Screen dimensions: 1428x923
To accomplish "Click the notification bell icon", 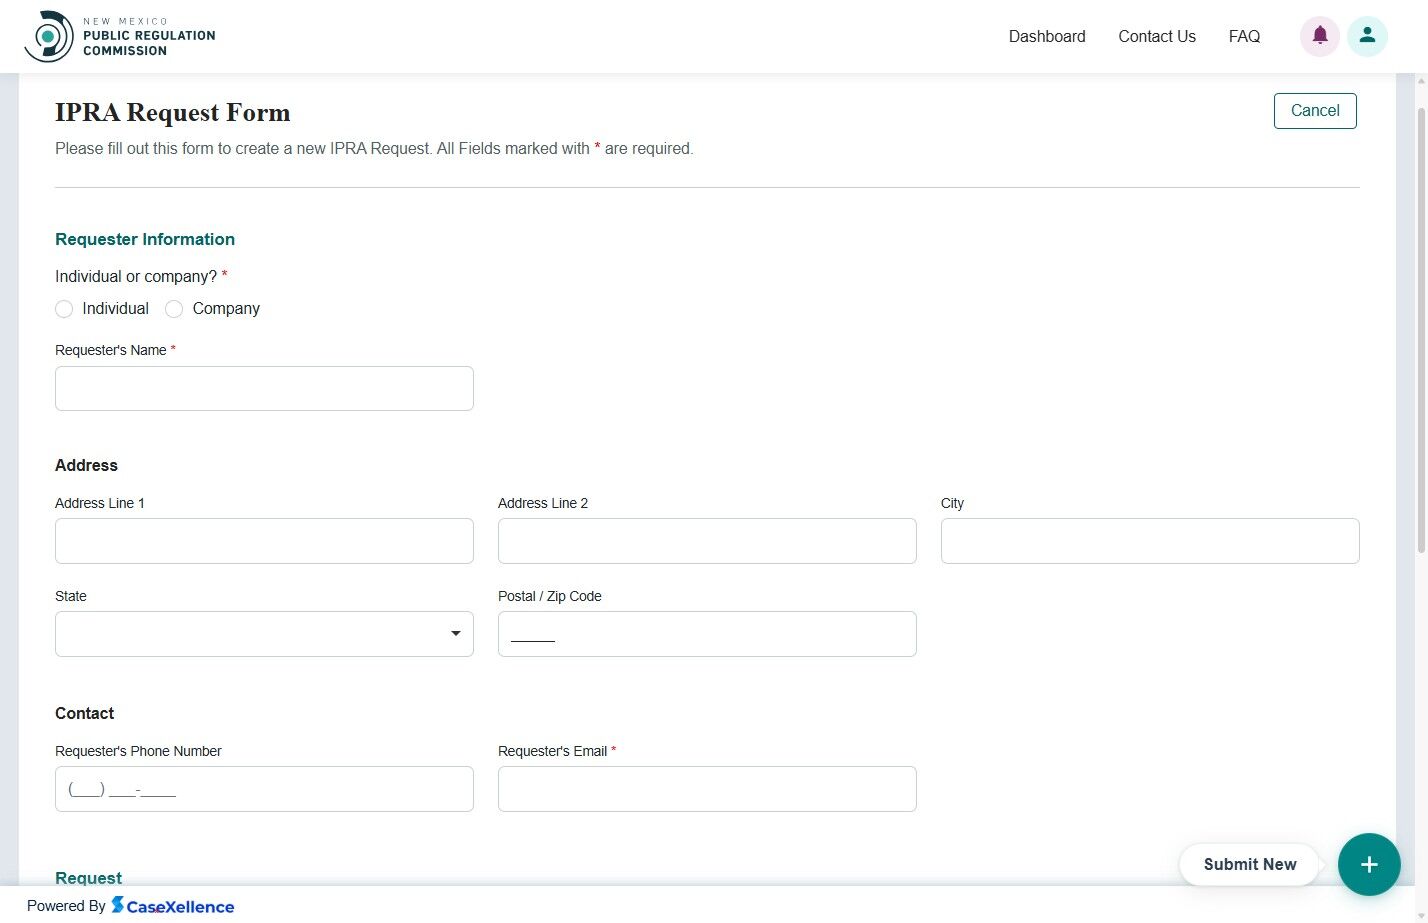I will 1319,35.
